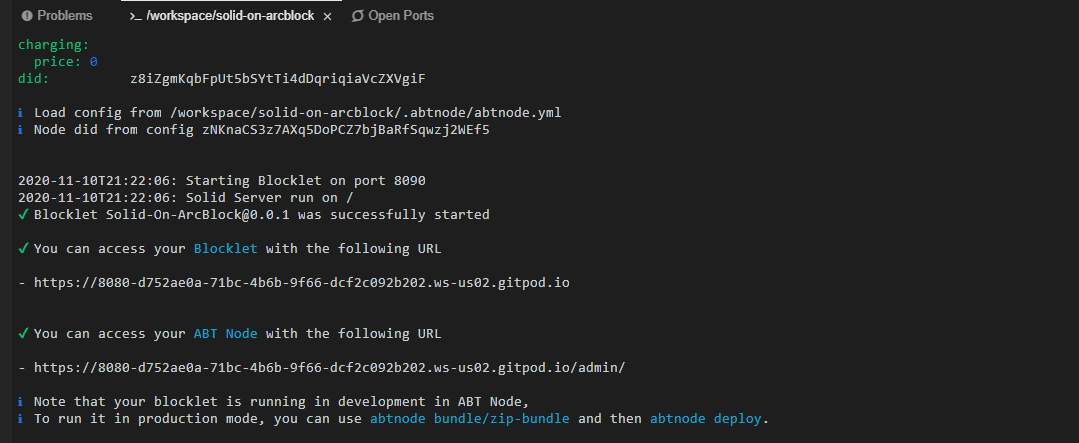Click the Open Ports tab icon
Image resolution: width=1079 pixels, height=443 pixels.
(357, 16)
